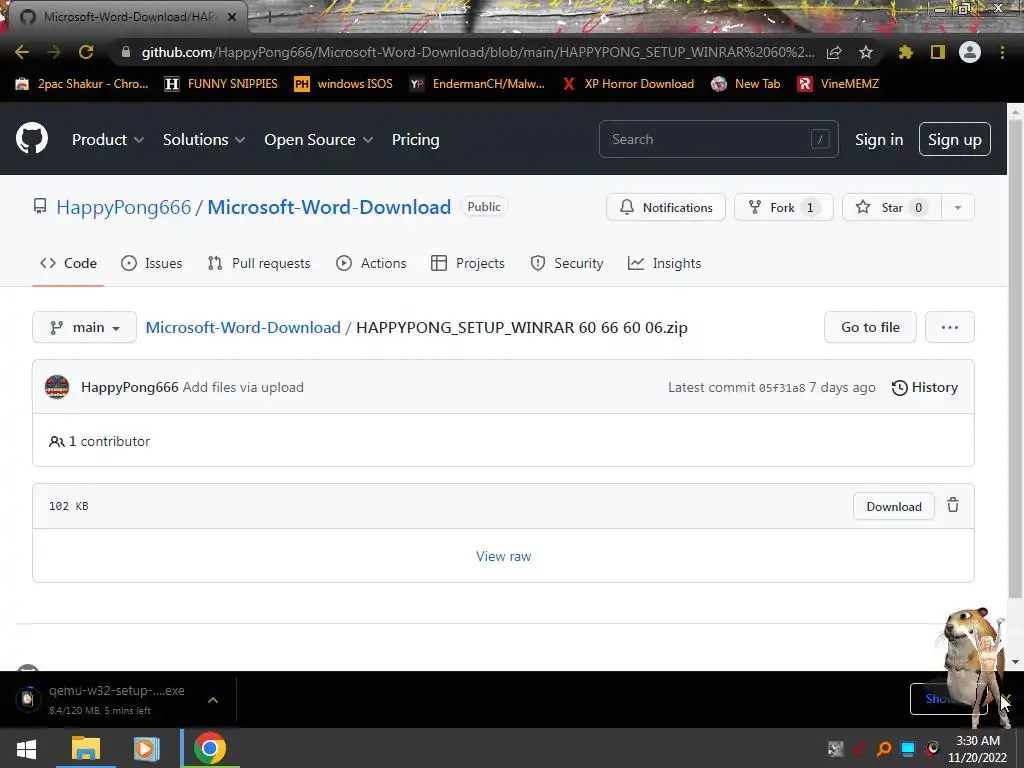Open the New Tab bookmark
Image resolution: width=1024 pixels, height=768 pixels.
pyautogui.click(x=746, y=84)
